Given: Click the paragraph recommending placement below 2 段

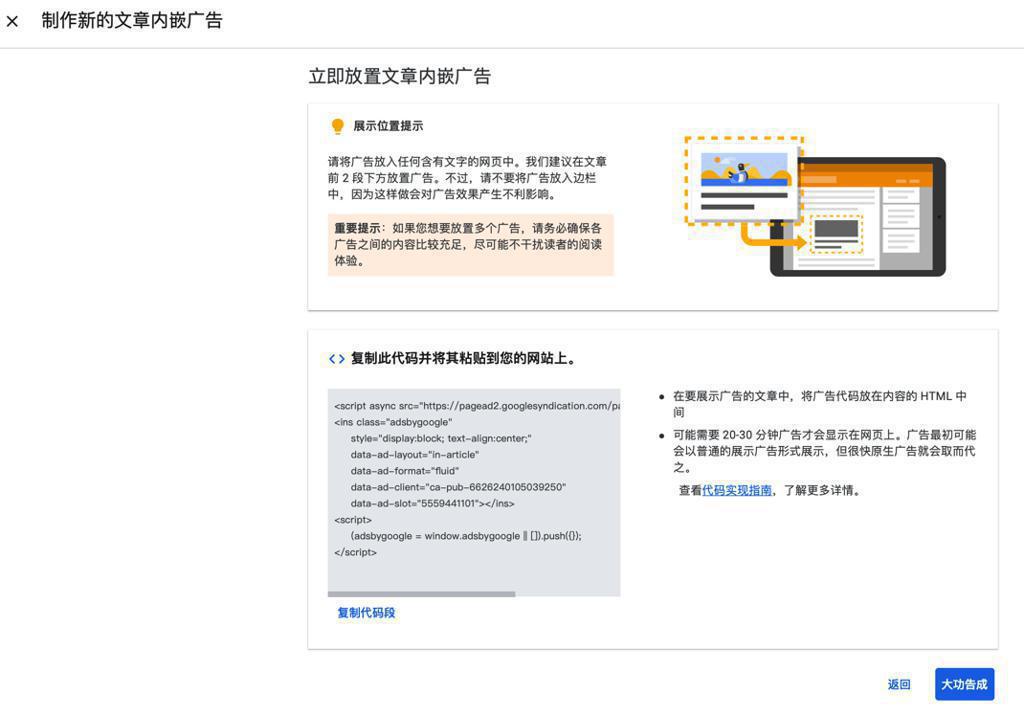Looking at the screenshot, I should [x=467, y=178].
